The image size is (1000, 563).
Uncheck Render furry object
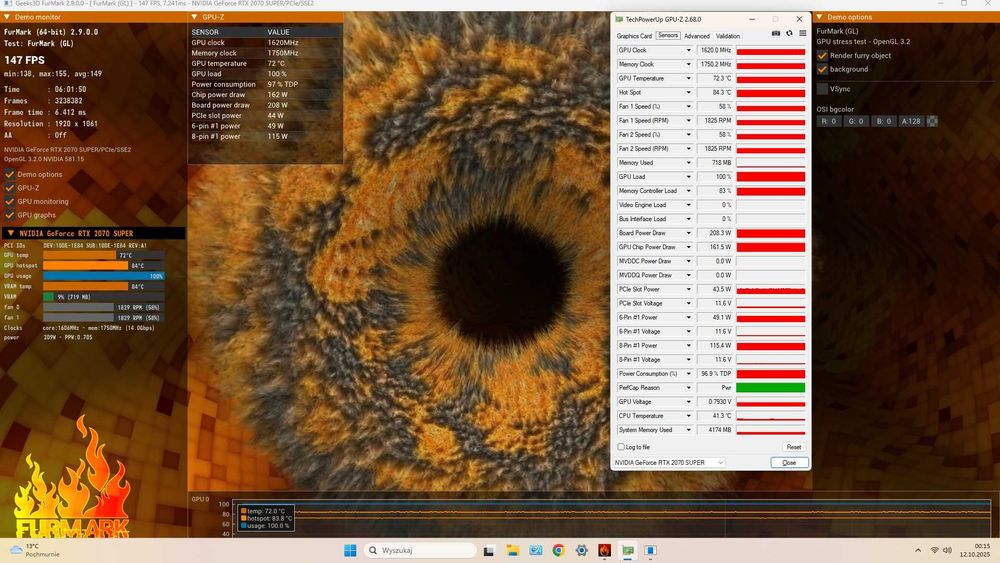coord(822,55)
